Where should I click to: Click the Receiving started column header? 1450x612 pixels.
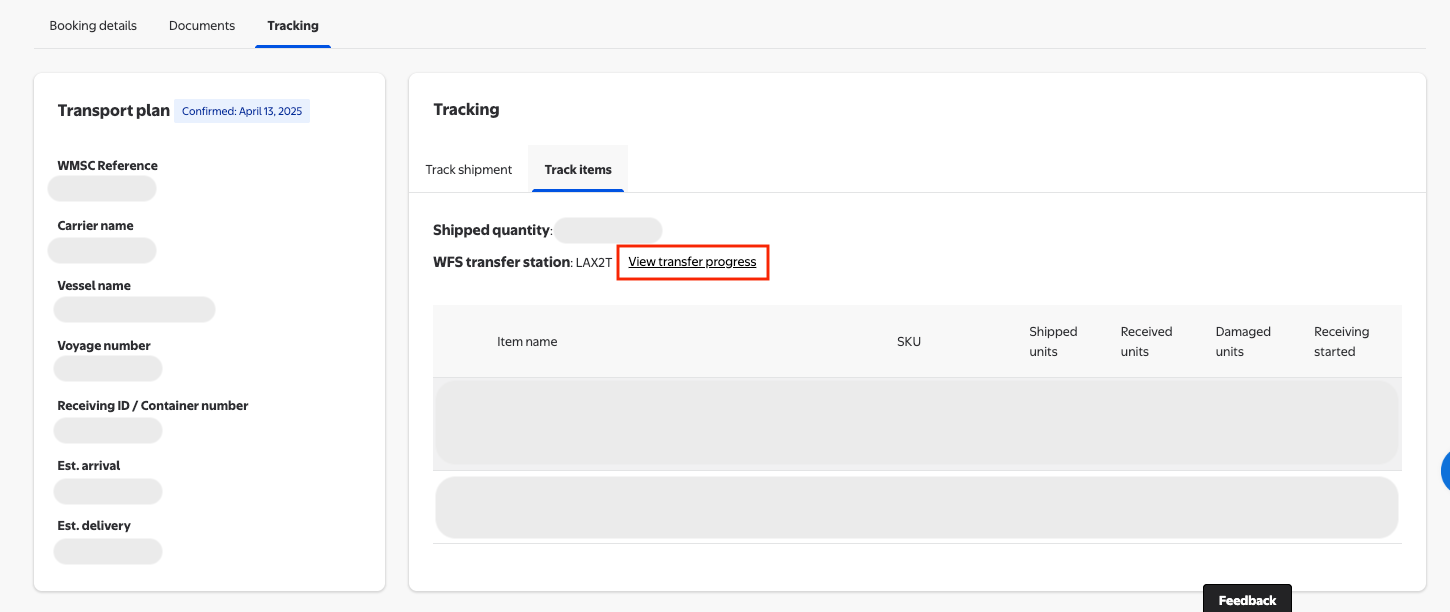[1341, 342]
